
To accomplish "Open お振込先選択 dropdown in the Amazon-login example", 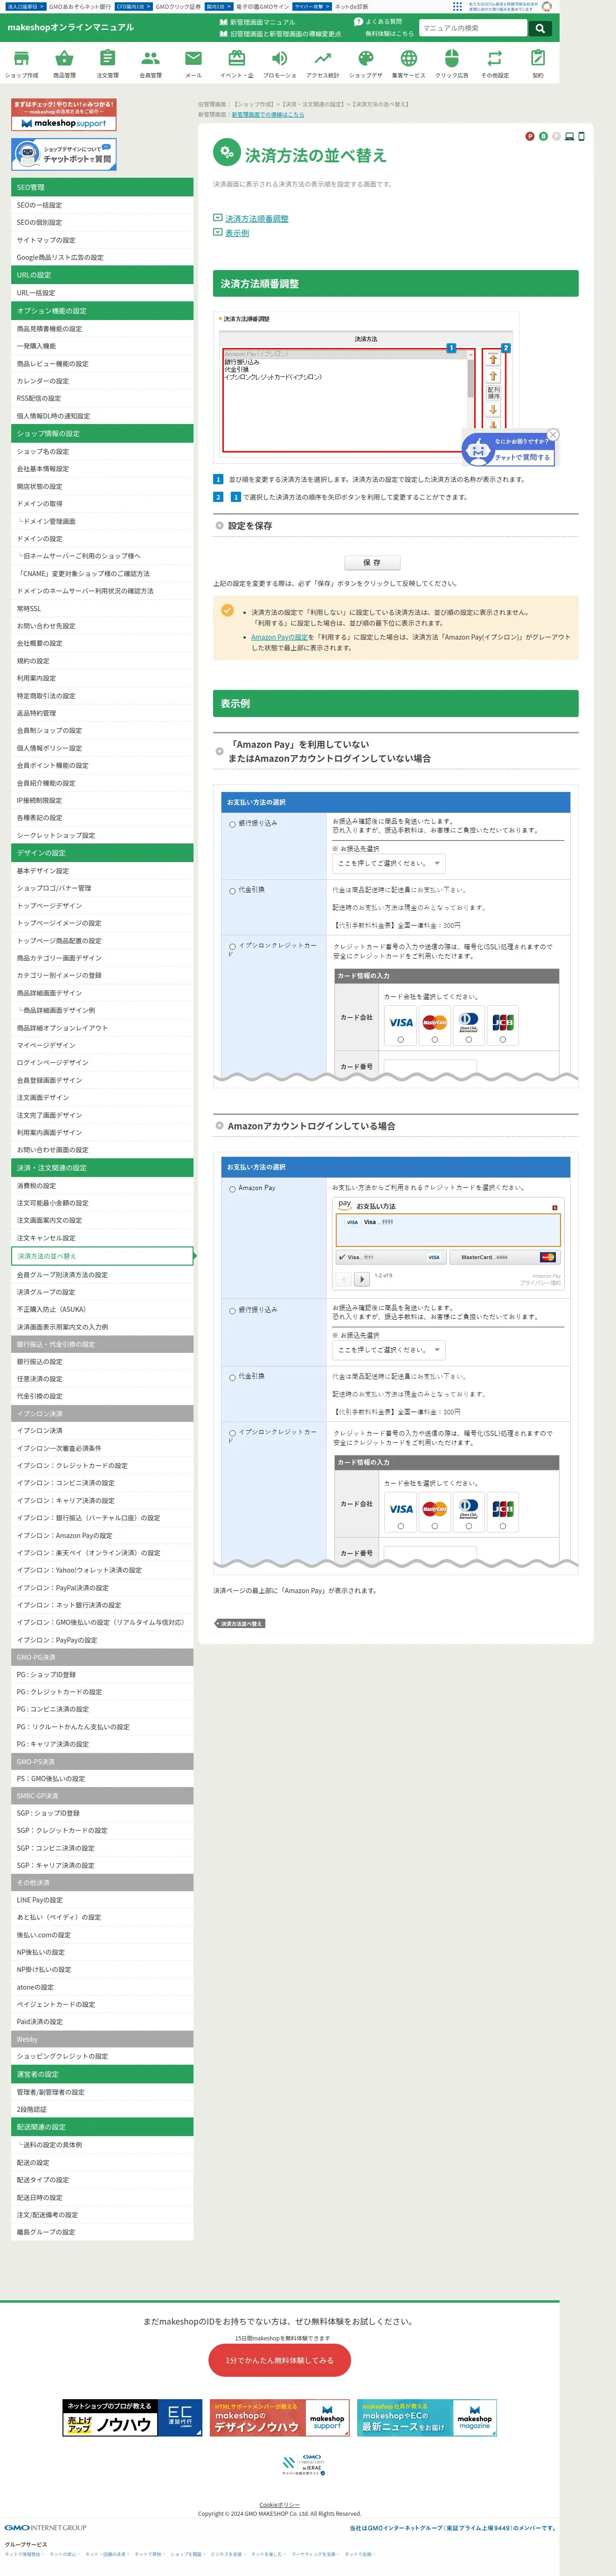I will (389, 1350).
